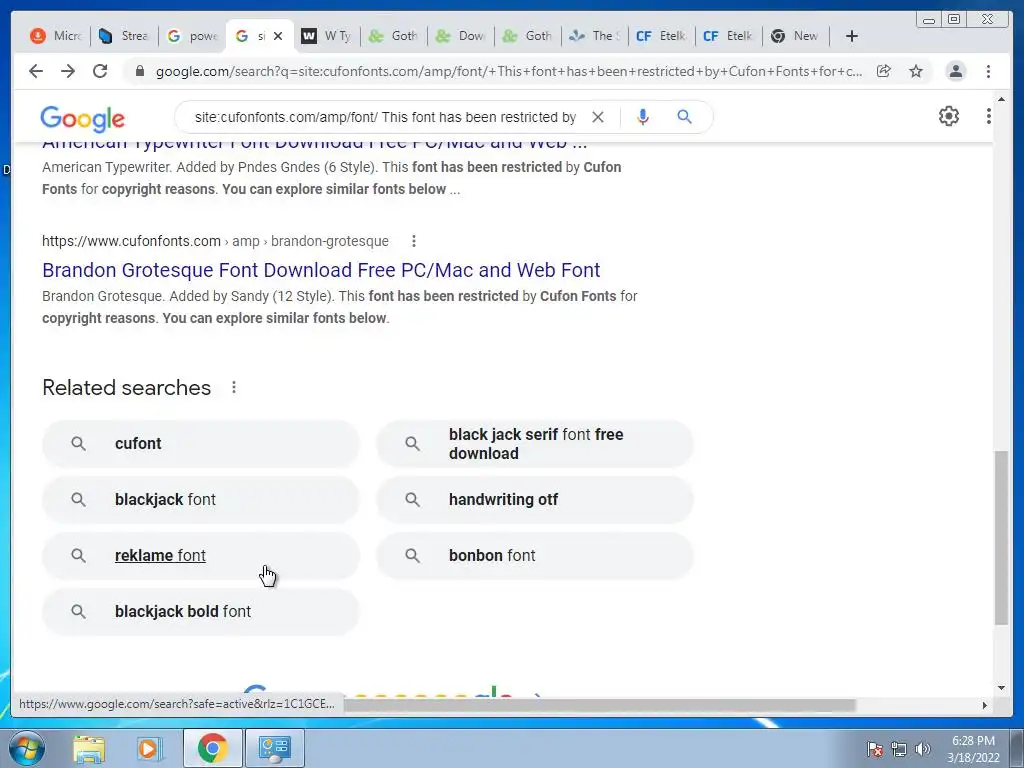Screen dimensions: 1024x768
Task: Start voice search with the microphone
Action: tap(643, 117)
